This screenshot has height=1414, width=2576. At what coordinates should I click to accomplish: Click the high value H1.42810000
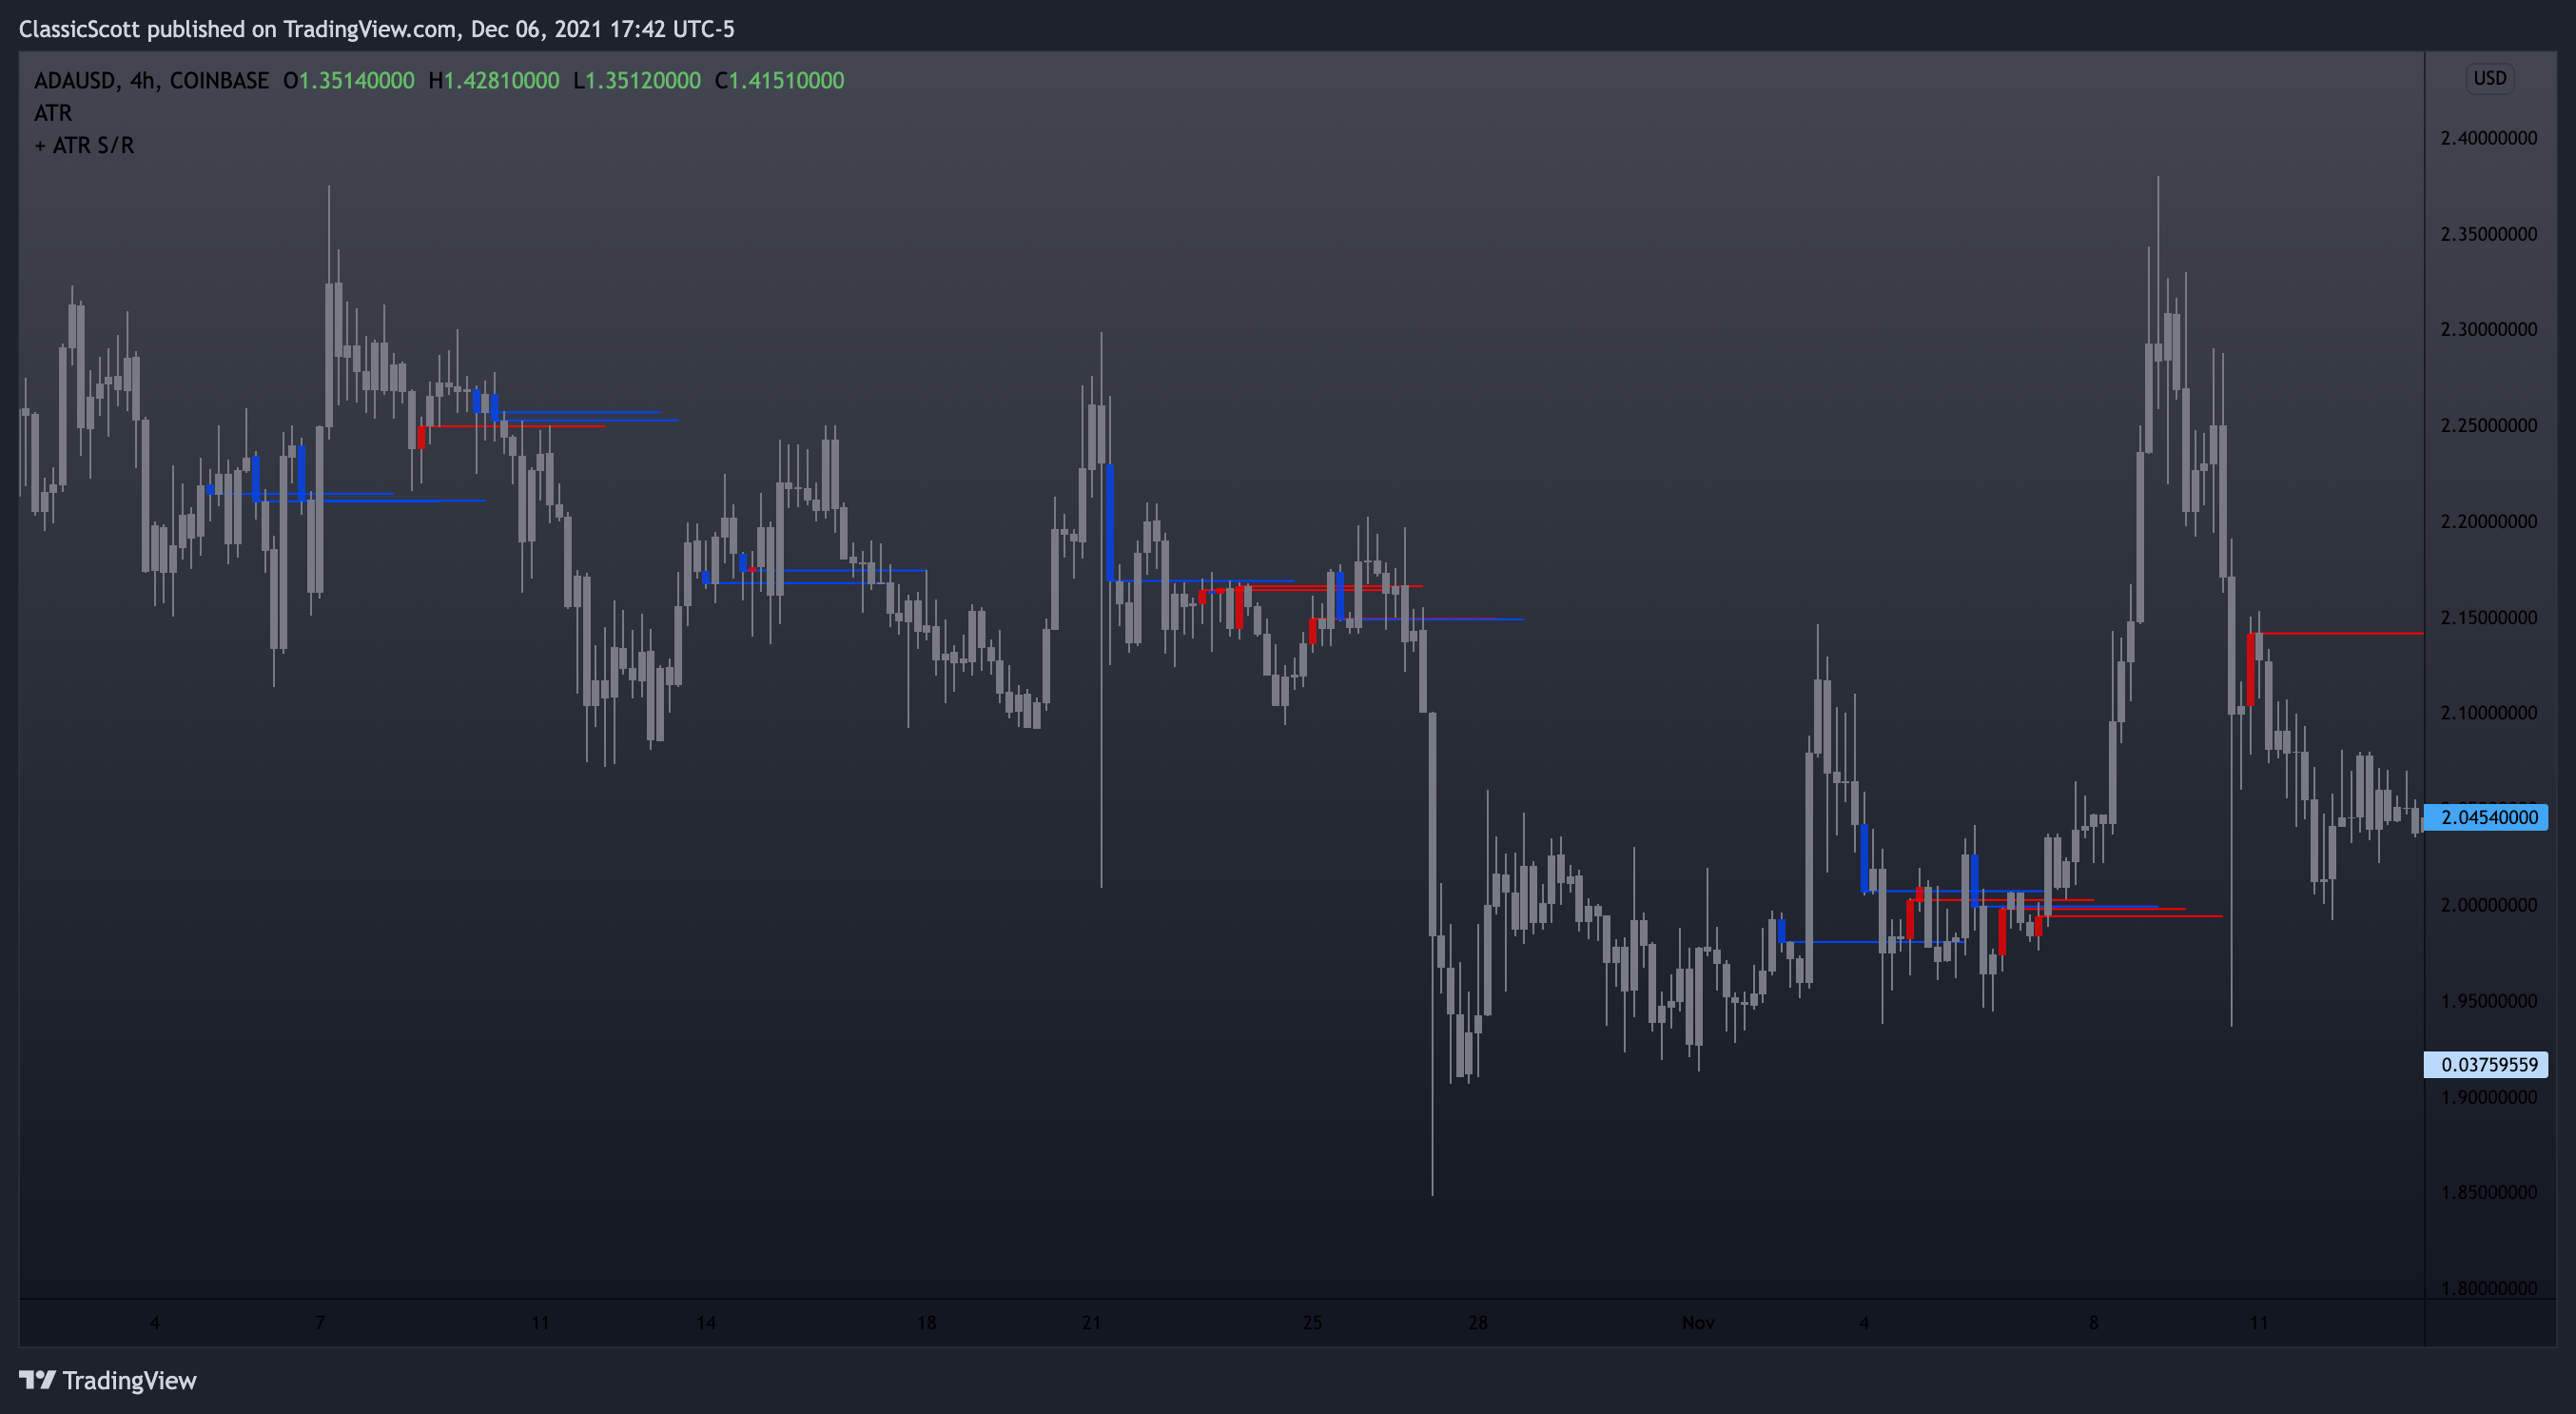494,81
